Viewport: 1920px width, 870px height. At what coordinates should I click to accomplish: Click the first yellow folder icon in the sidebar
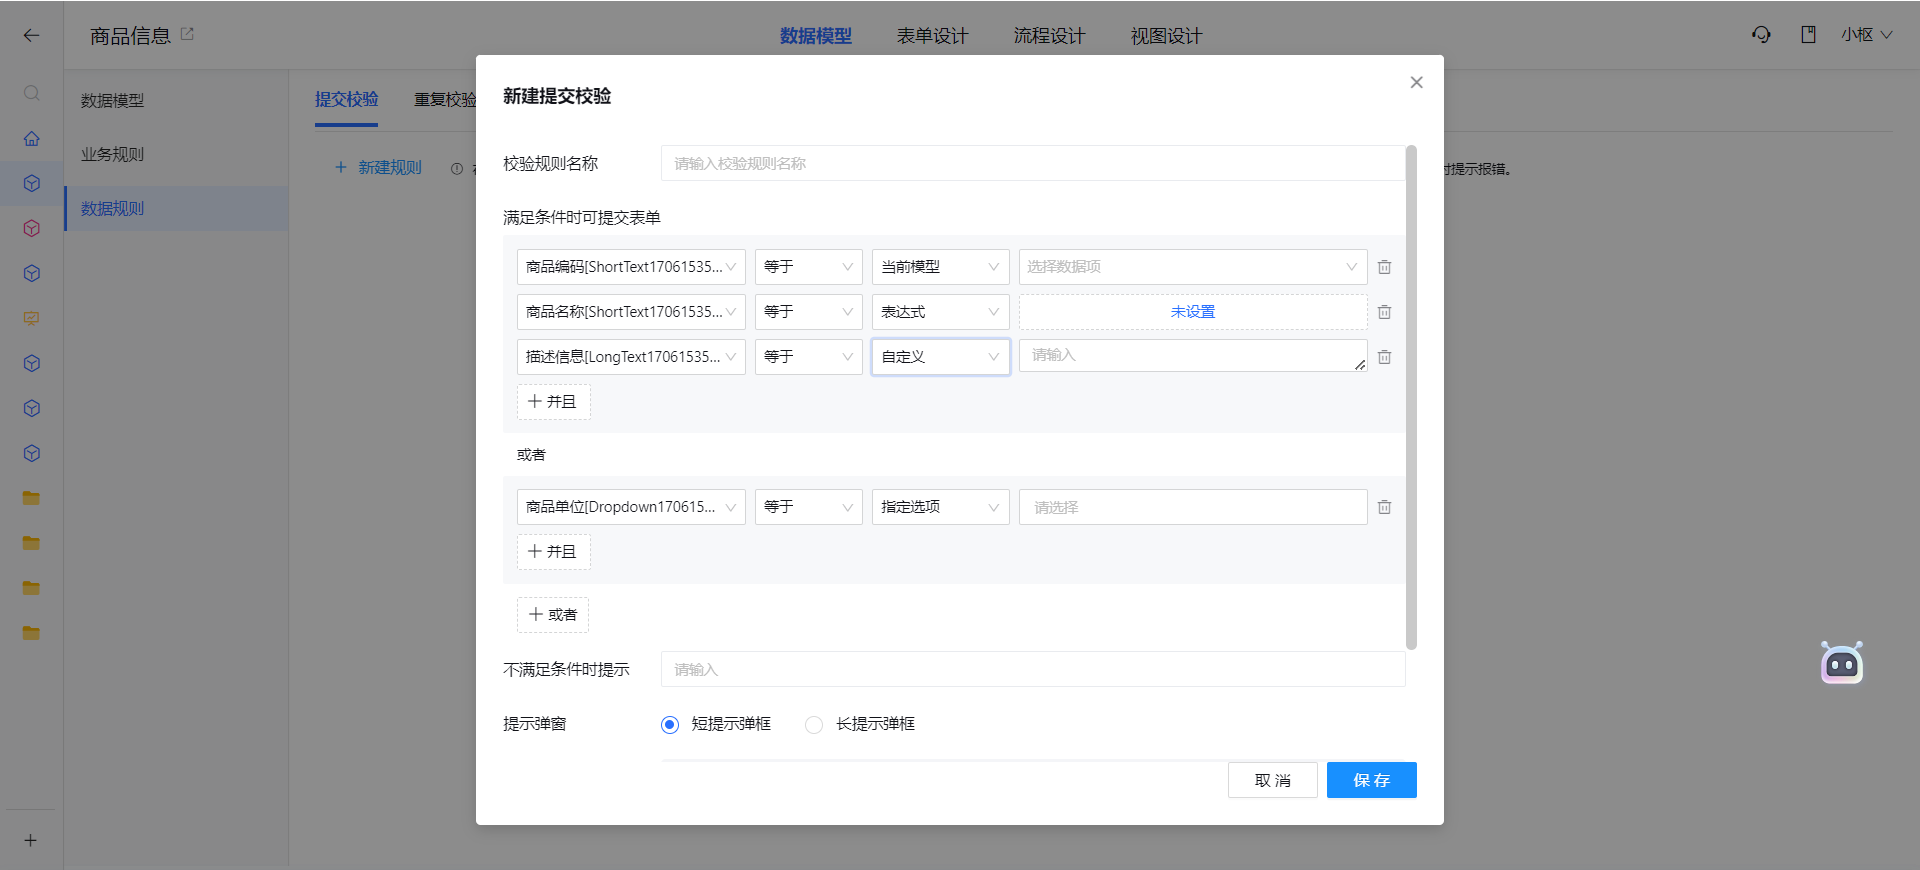click(x=31, y=498)
